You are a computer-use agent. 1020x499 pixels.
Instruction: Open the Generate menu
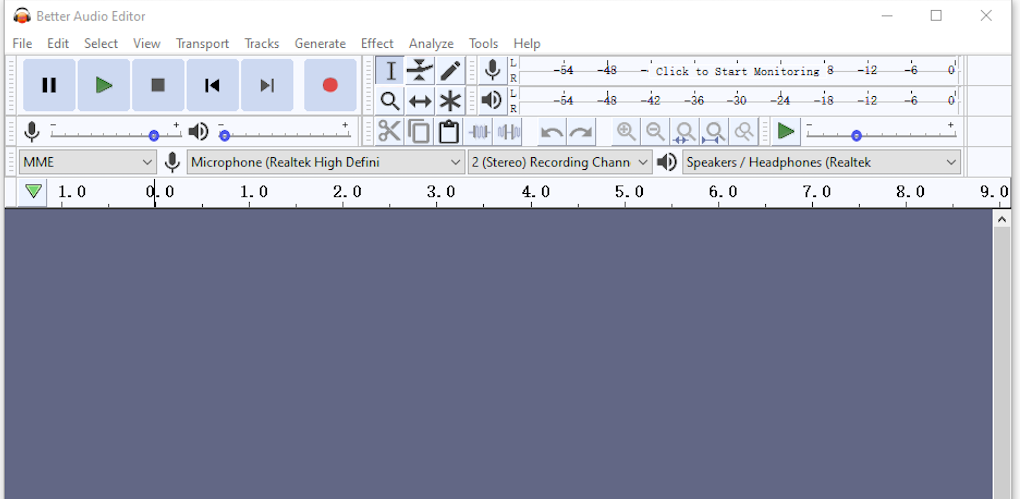pyautogui.click(x=320, y=43)
